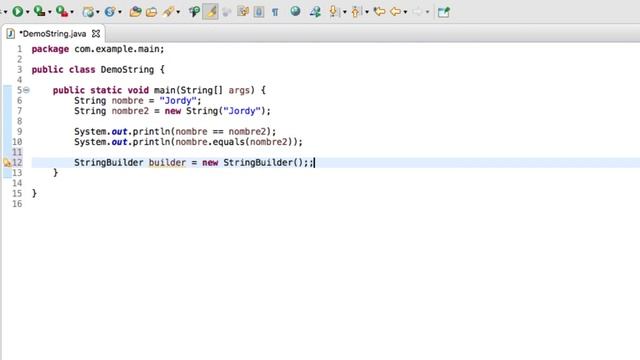Click the 'DemoString' class name
Viewport: 640px width, 360px height.
(x=127, y=70)
